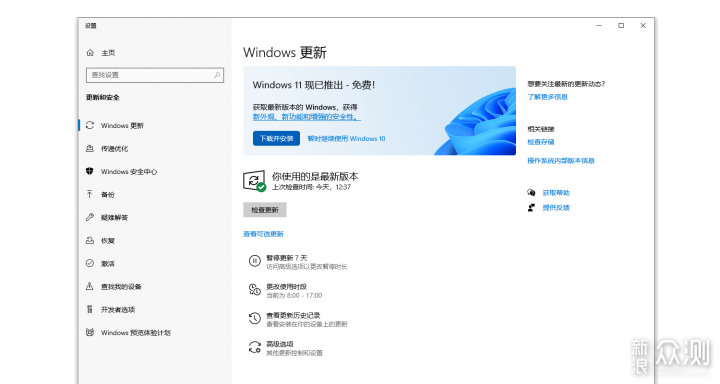Screen dimensions: 720x384
Task: Click the Windows 更新 refresh arrows icon in sidebar
Action: tap(90, 125)
